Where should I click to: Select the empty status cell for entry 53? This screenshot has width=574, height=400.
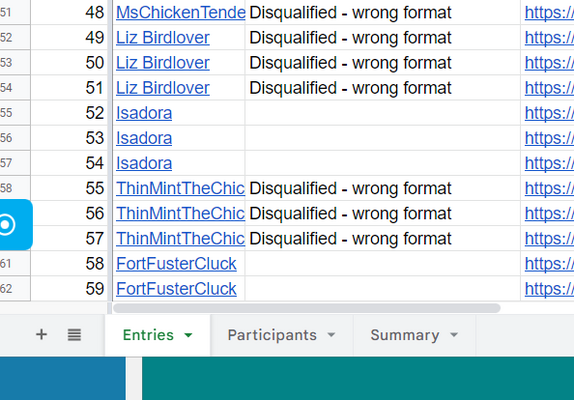pos(383,138)
